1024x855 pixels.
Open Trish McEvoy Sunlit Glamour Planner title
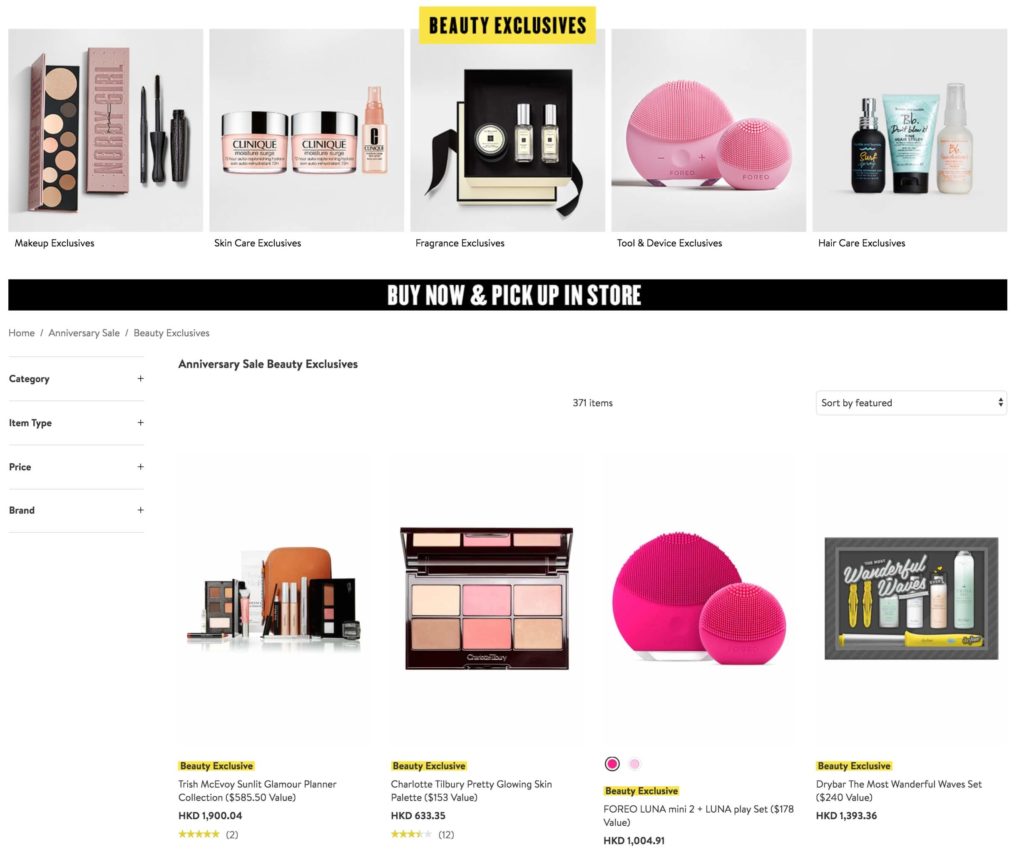[x=257, y=790]
